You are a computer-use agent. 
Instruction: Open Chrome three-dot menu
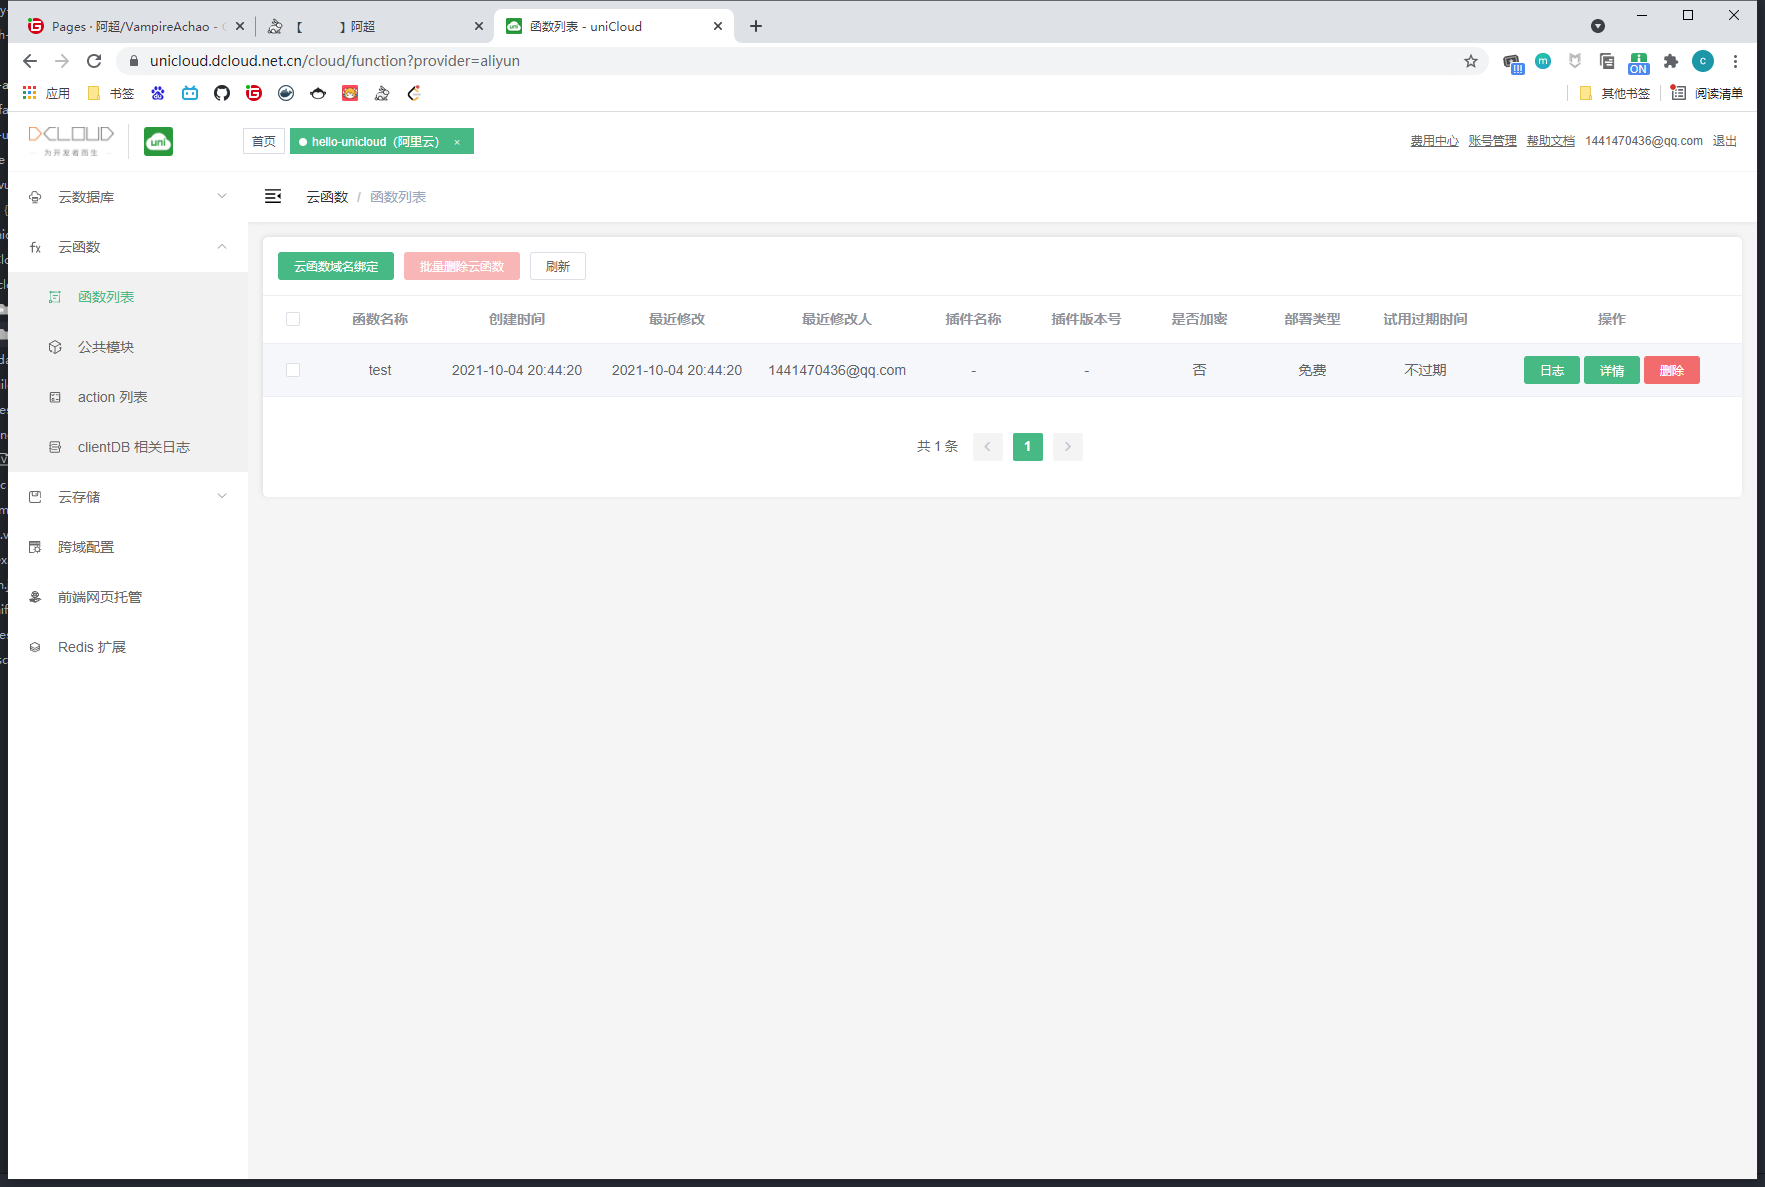coord(1736,61)
